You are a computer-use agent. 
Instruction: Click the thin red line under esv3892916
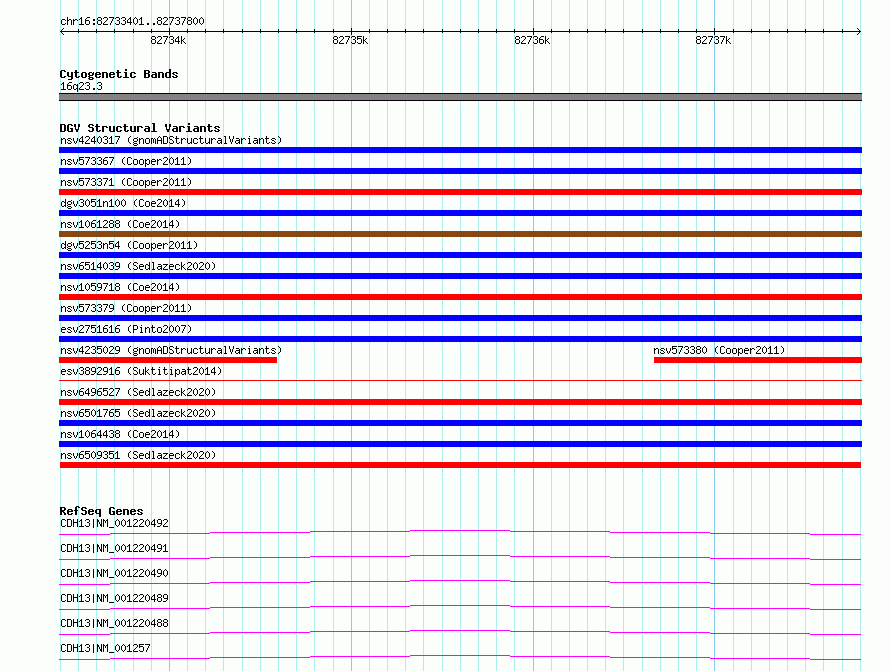pyautogui.click(x=460, y=380)
